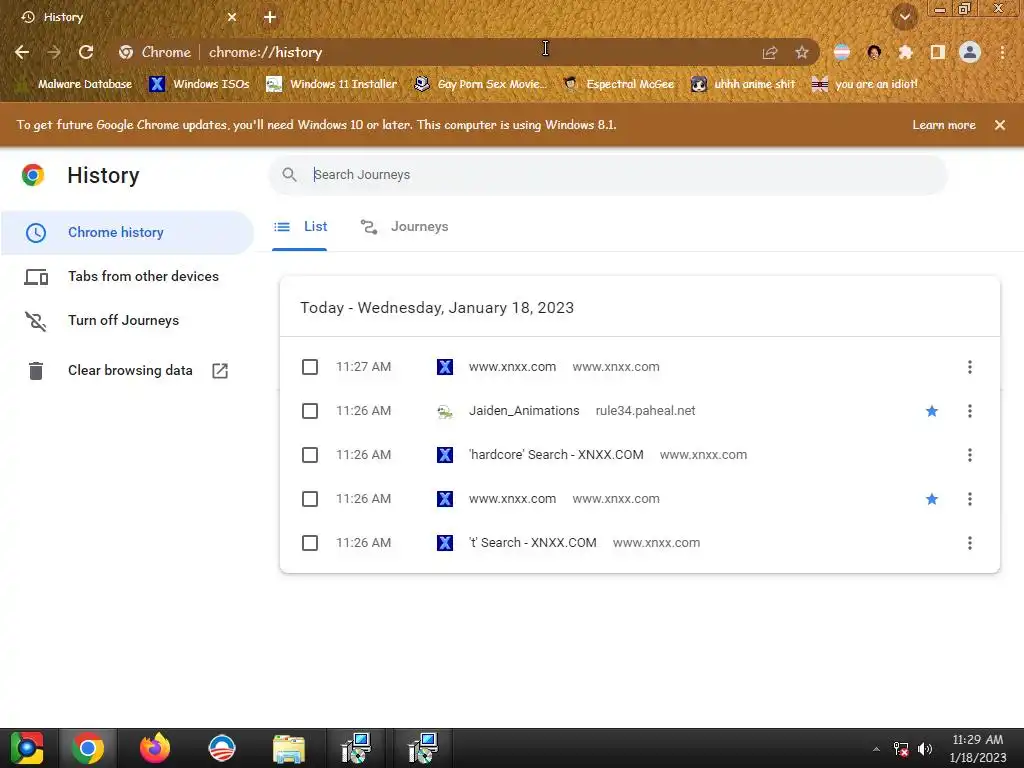Image resolution: width=1024 pixels, height=768 pixels.
Task: Show hidden tray icons arrow
Action: 876,749
